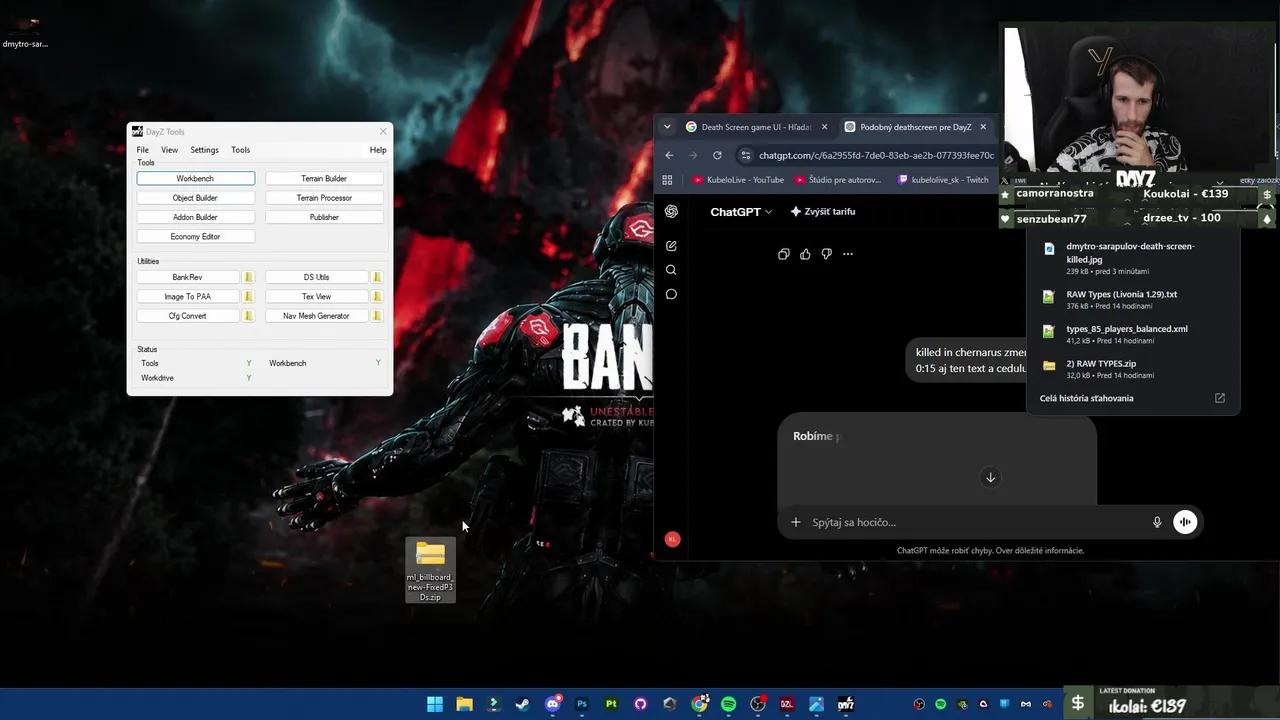The image size is (1280, 720).
Task: Launch Object Builder
Action: tap(196, 198)
